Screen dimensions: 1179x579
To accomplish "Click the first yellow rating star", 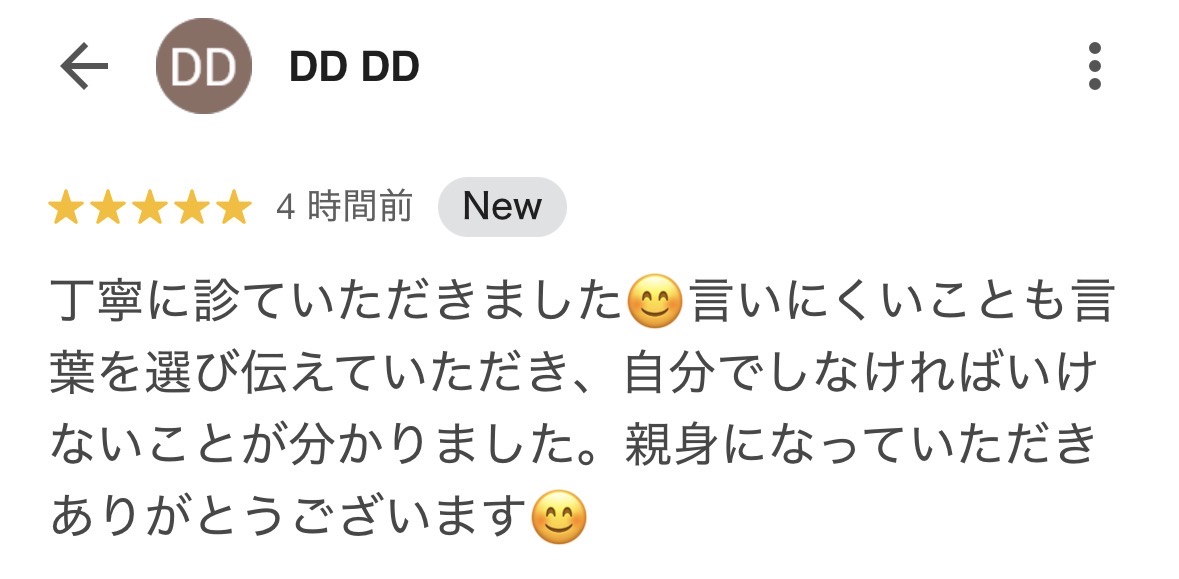I will 66,207.
